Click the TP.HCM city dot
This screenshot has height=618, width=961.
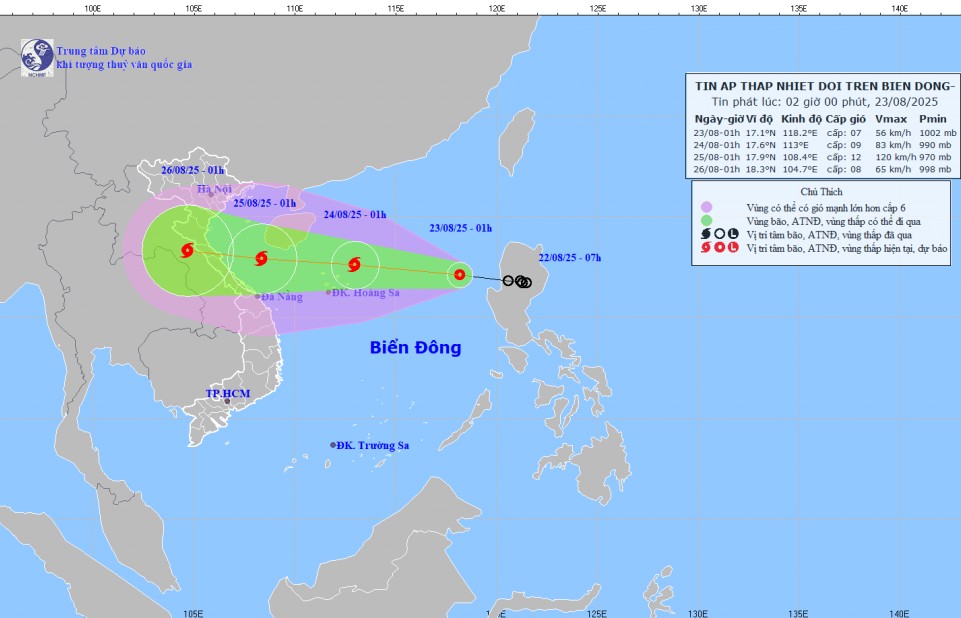pos(227,401)
